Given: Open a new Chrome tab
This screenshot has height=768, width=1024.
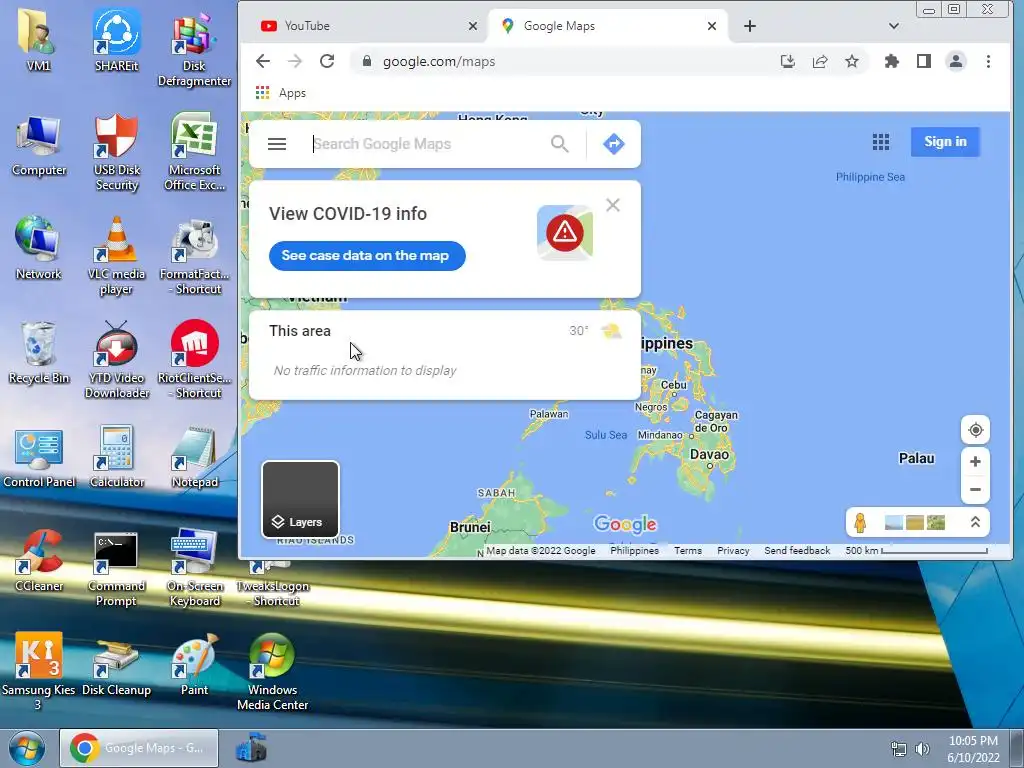Looking at the screenshot, I should [750, 26].
